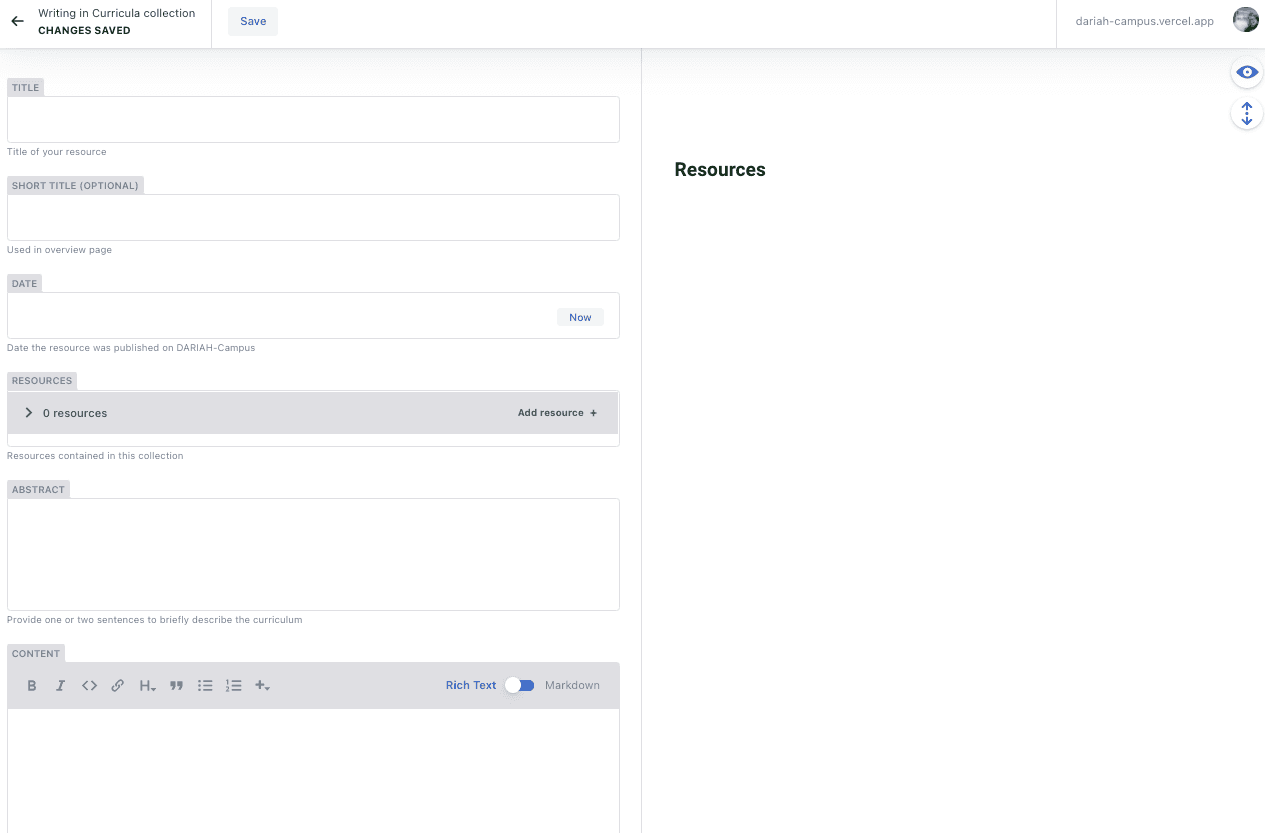Create a bulleted list
The height and width of the screenshot is (833, 1265).
pyautogui.click(x=205, y=686)
